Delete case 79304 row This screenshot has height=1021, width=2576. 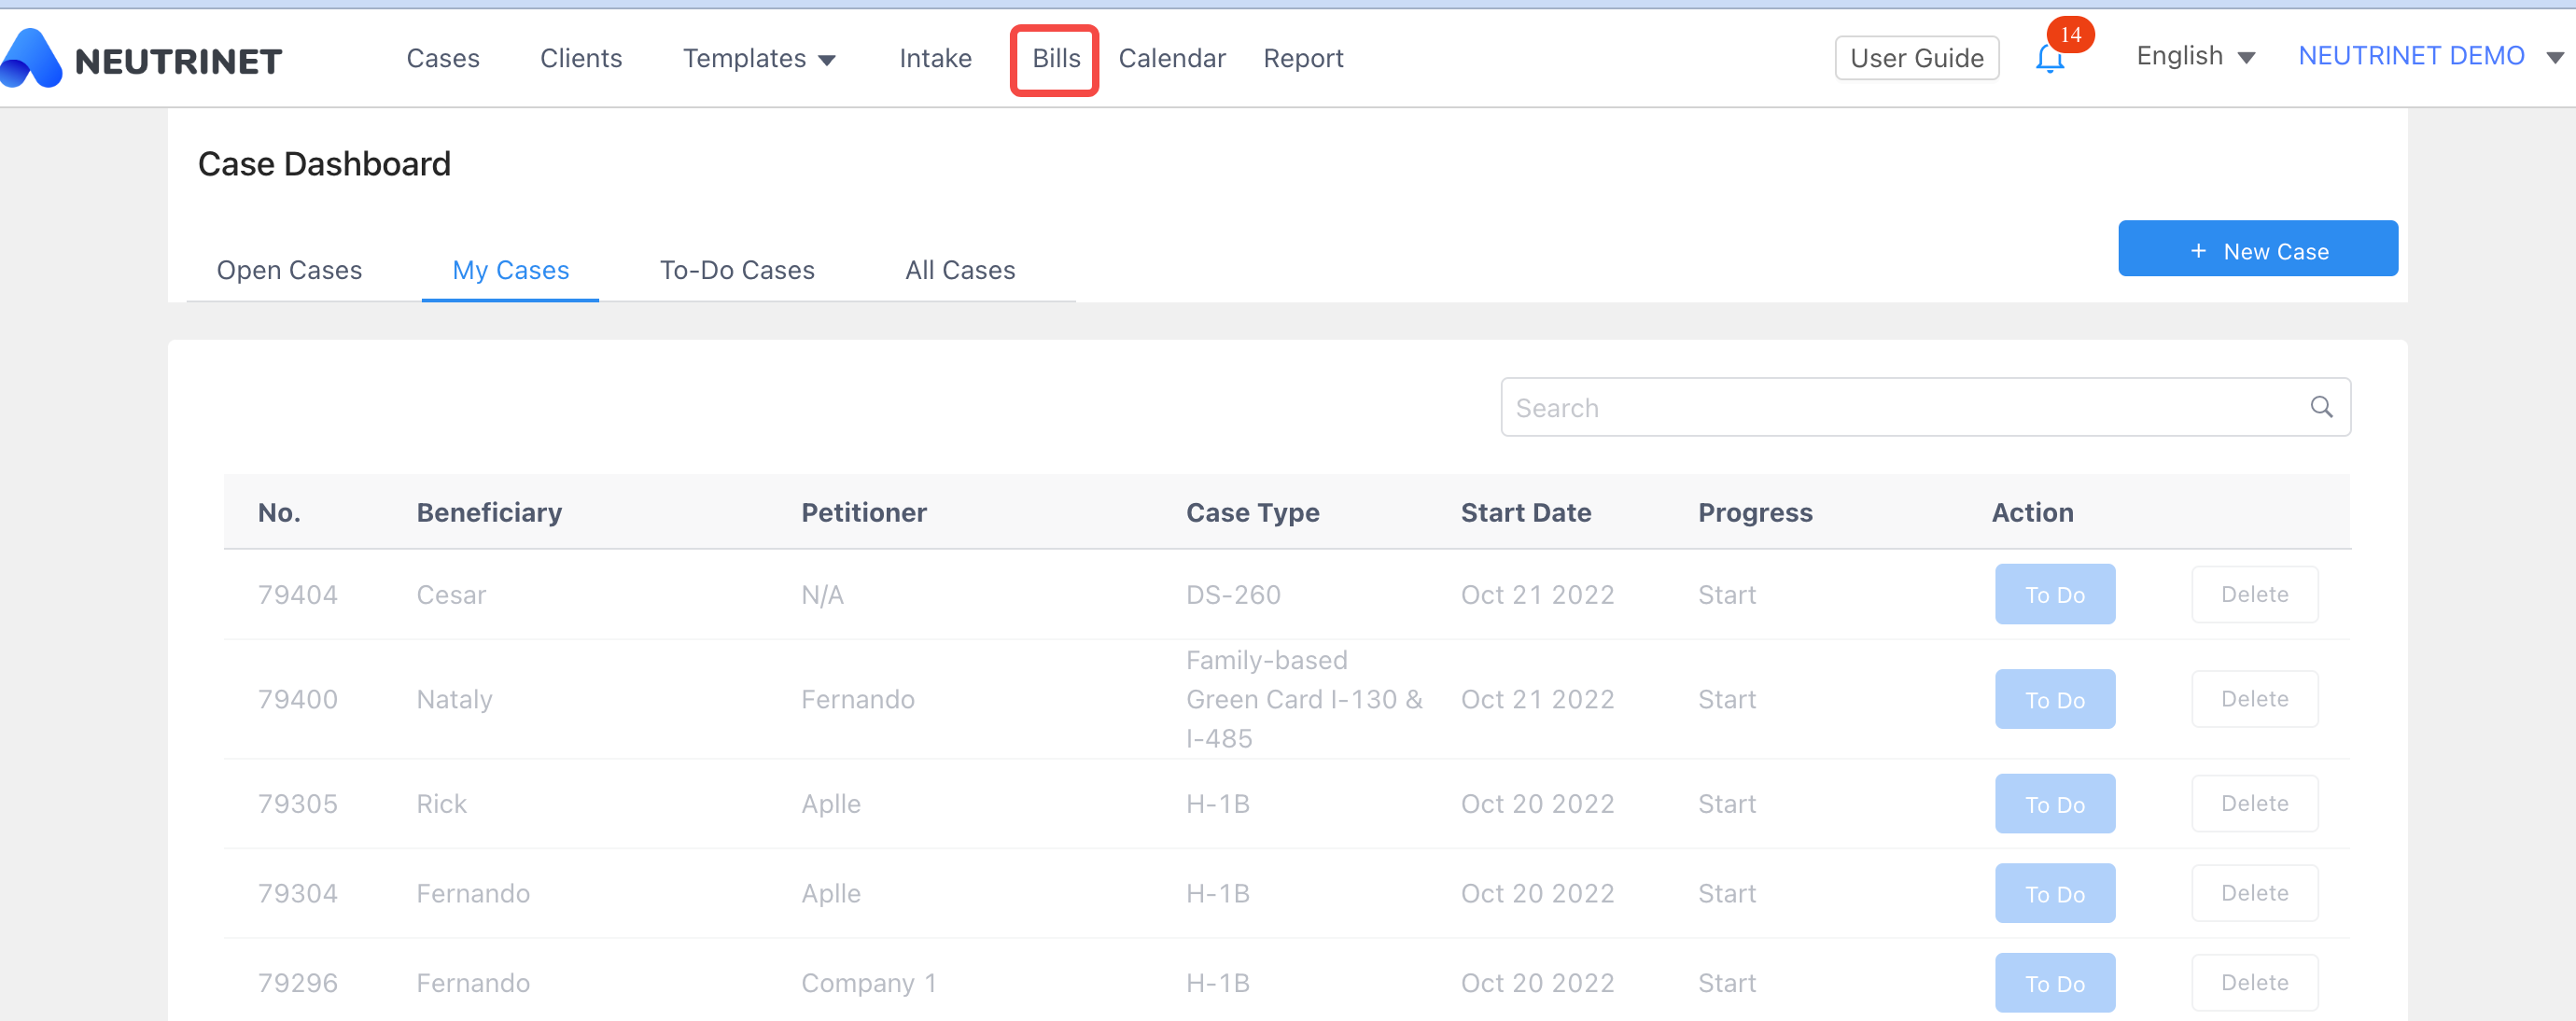point(2254,893)
